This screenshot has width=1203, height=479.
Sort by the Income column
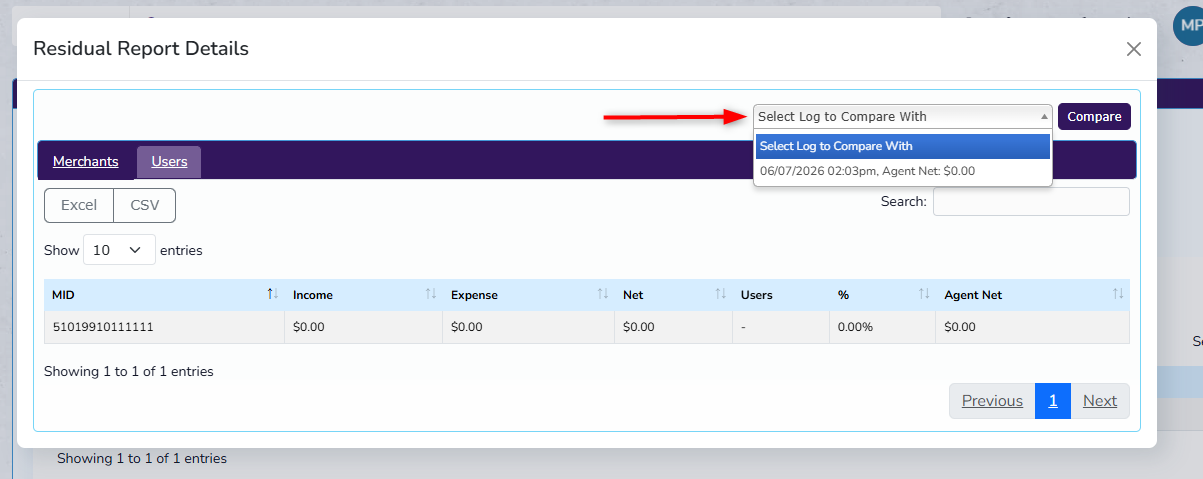tap(364, 295)
